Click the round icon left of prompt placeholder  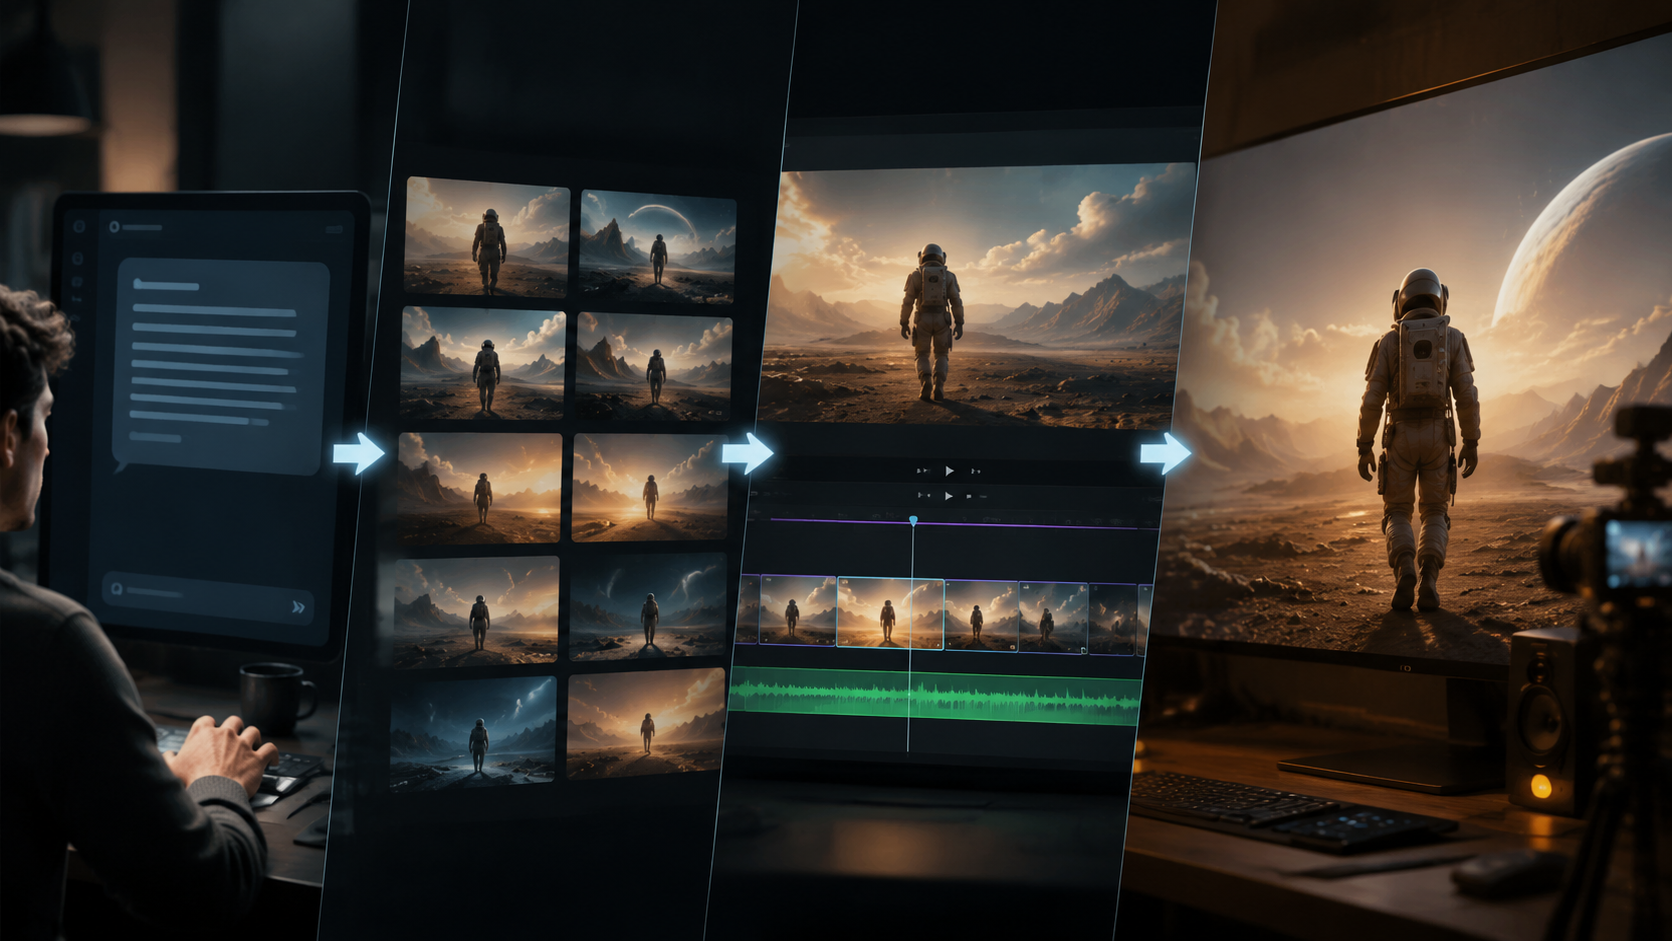click(x=117, y=589)
